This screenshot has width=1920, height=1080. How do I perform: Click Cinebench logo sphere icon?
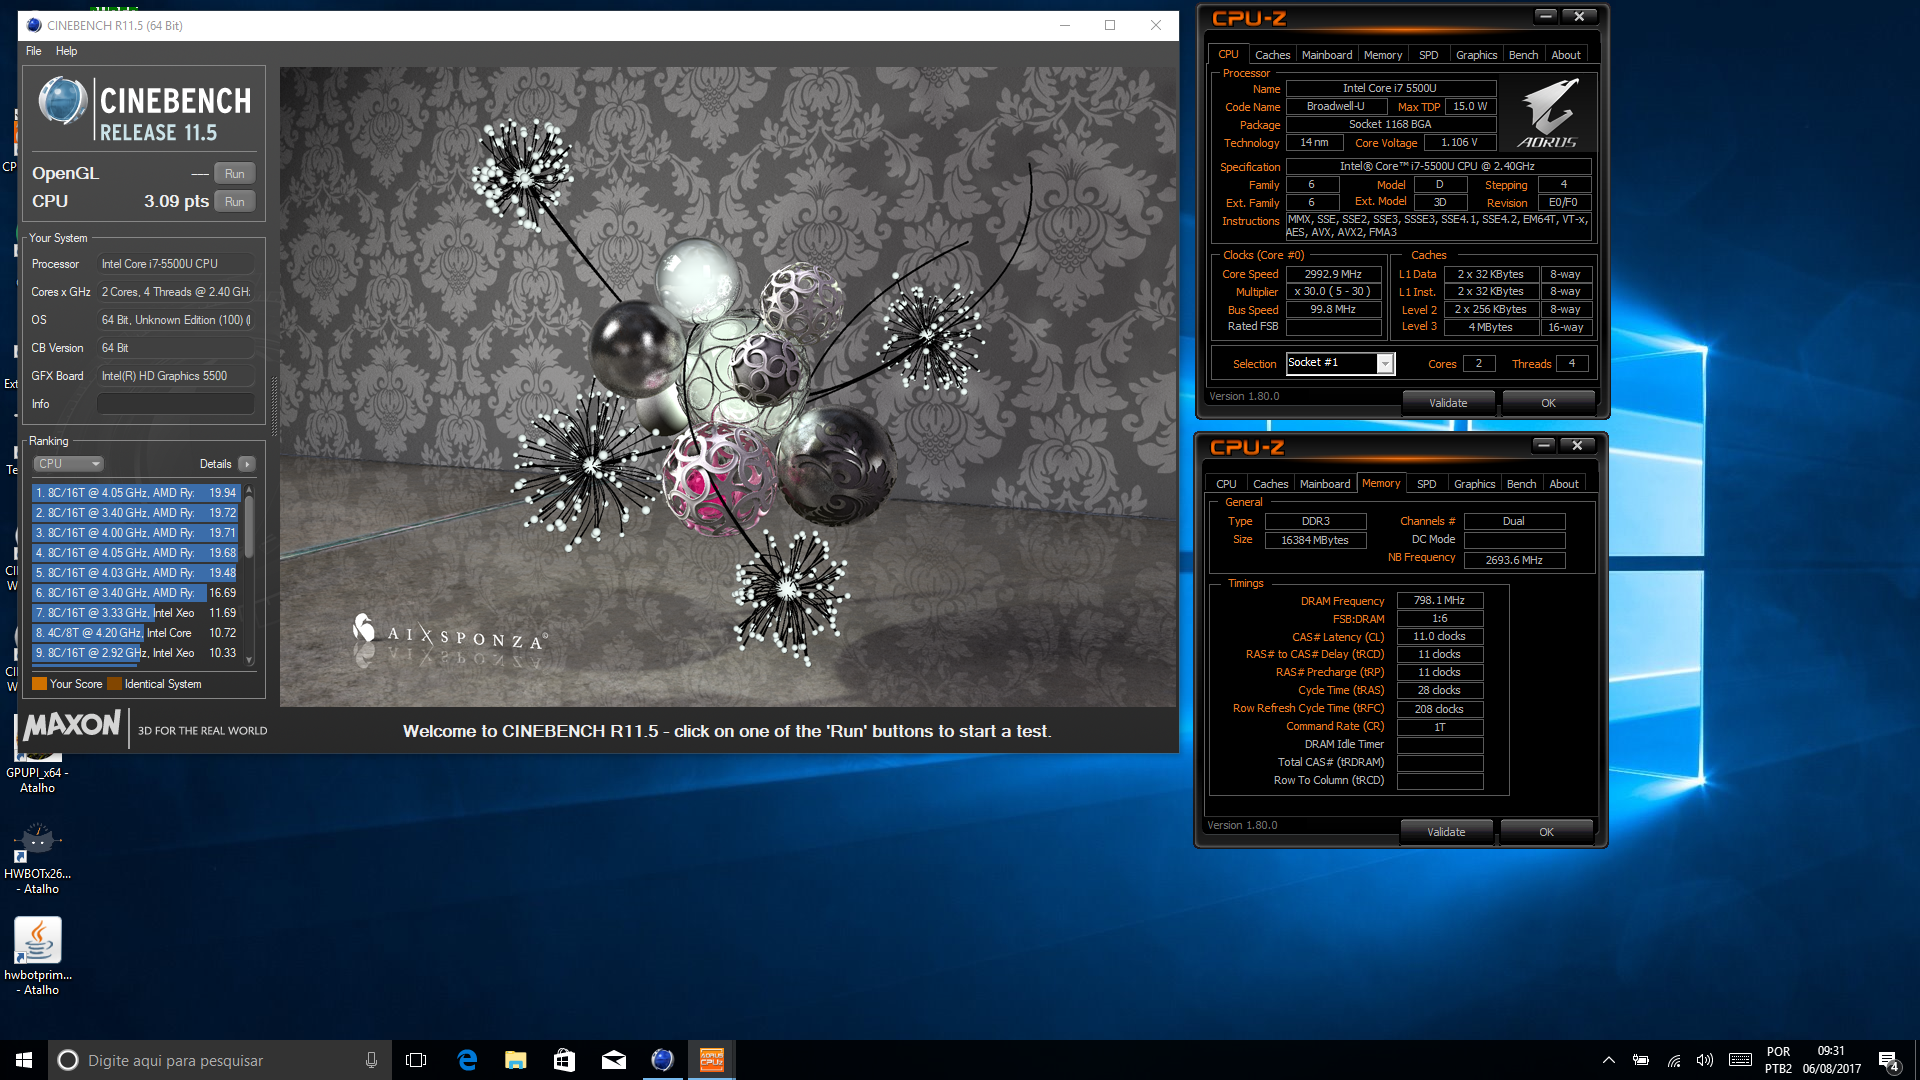(x=63, y=102)
